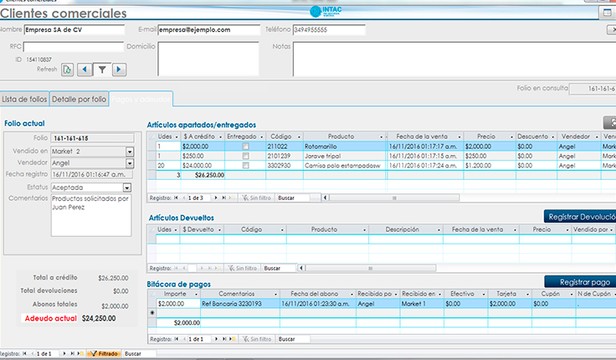This screenshot has width=616, height=360.
Task: Click the Nombre field with Empresa SA de CV
Action: click(x=74, y=30)
